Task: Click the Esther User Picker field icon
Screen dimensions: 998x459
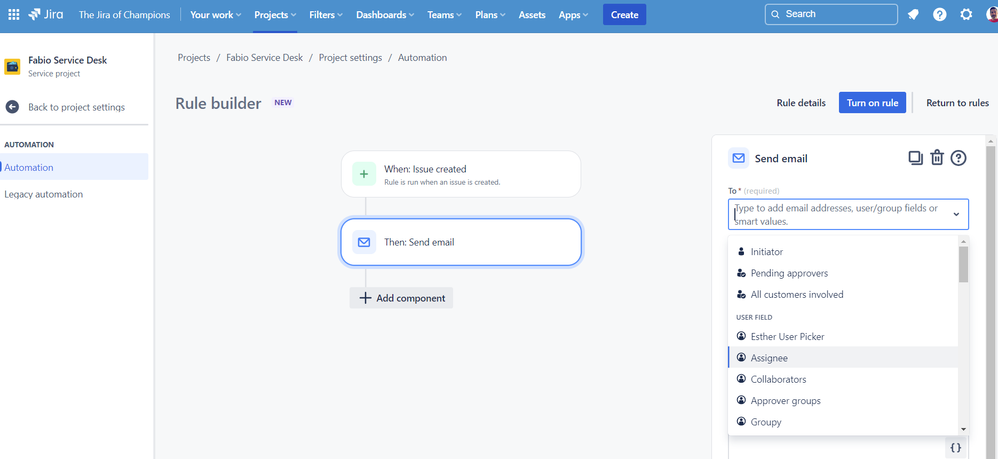Action: point(741,336)
